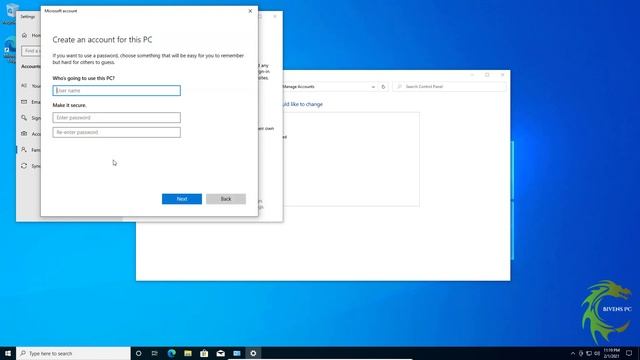Click the refresh icon in Control Panel
The width and height of the screenshot is (640, 360).
click(x=383, y=87)
